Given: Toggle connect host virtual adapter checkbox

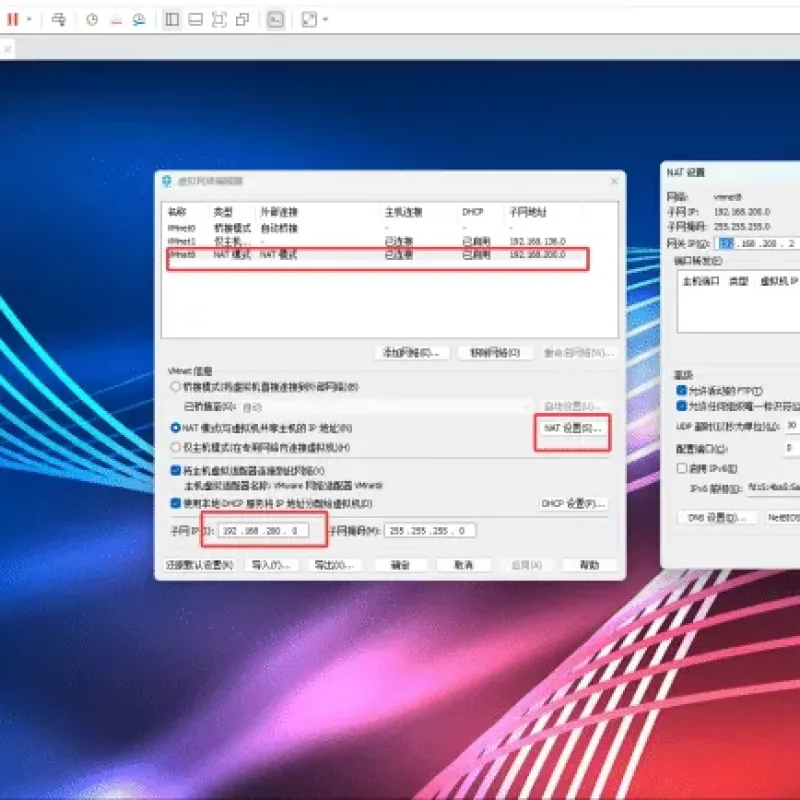Looking at the screenshot, I should pyautogui.click(x=176, y=470).
